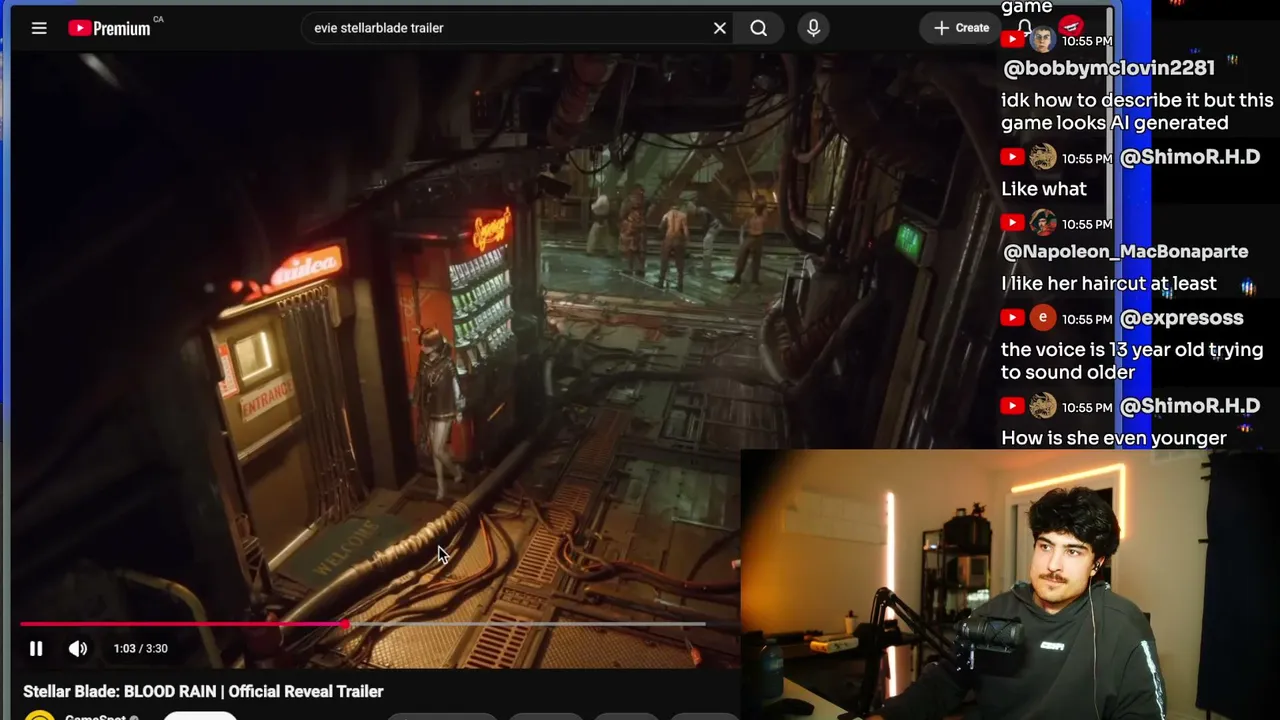Seek ahead on the unplayed grey progress bar
This screenshot has width=1280, height=720.
pos(527,624)
